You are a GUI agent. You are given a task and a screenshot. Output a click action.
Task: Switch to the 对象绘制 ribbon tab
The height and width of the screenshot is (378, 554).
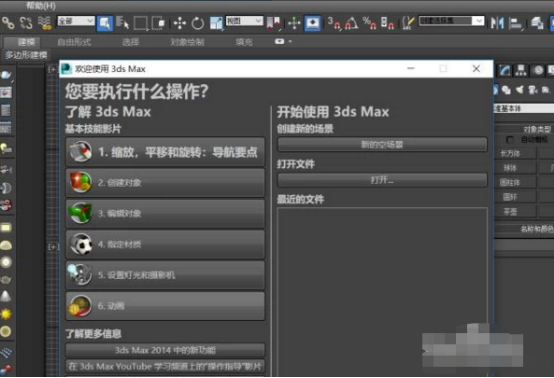click(187, 42)
